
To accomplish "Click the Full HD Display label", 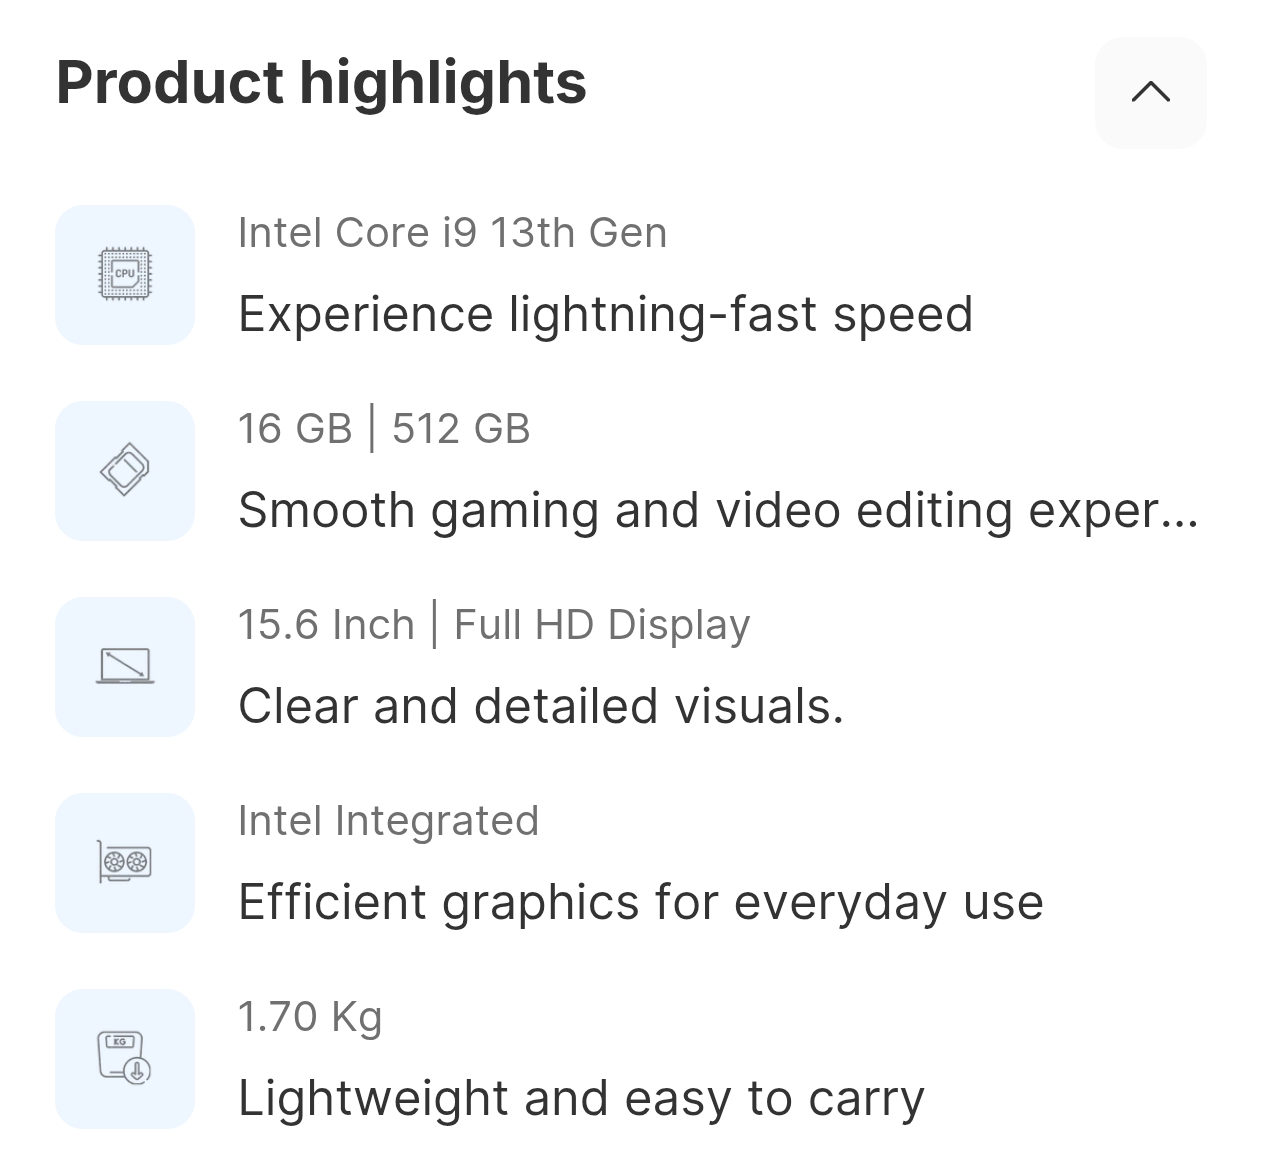I will click(x=601, y=625).
